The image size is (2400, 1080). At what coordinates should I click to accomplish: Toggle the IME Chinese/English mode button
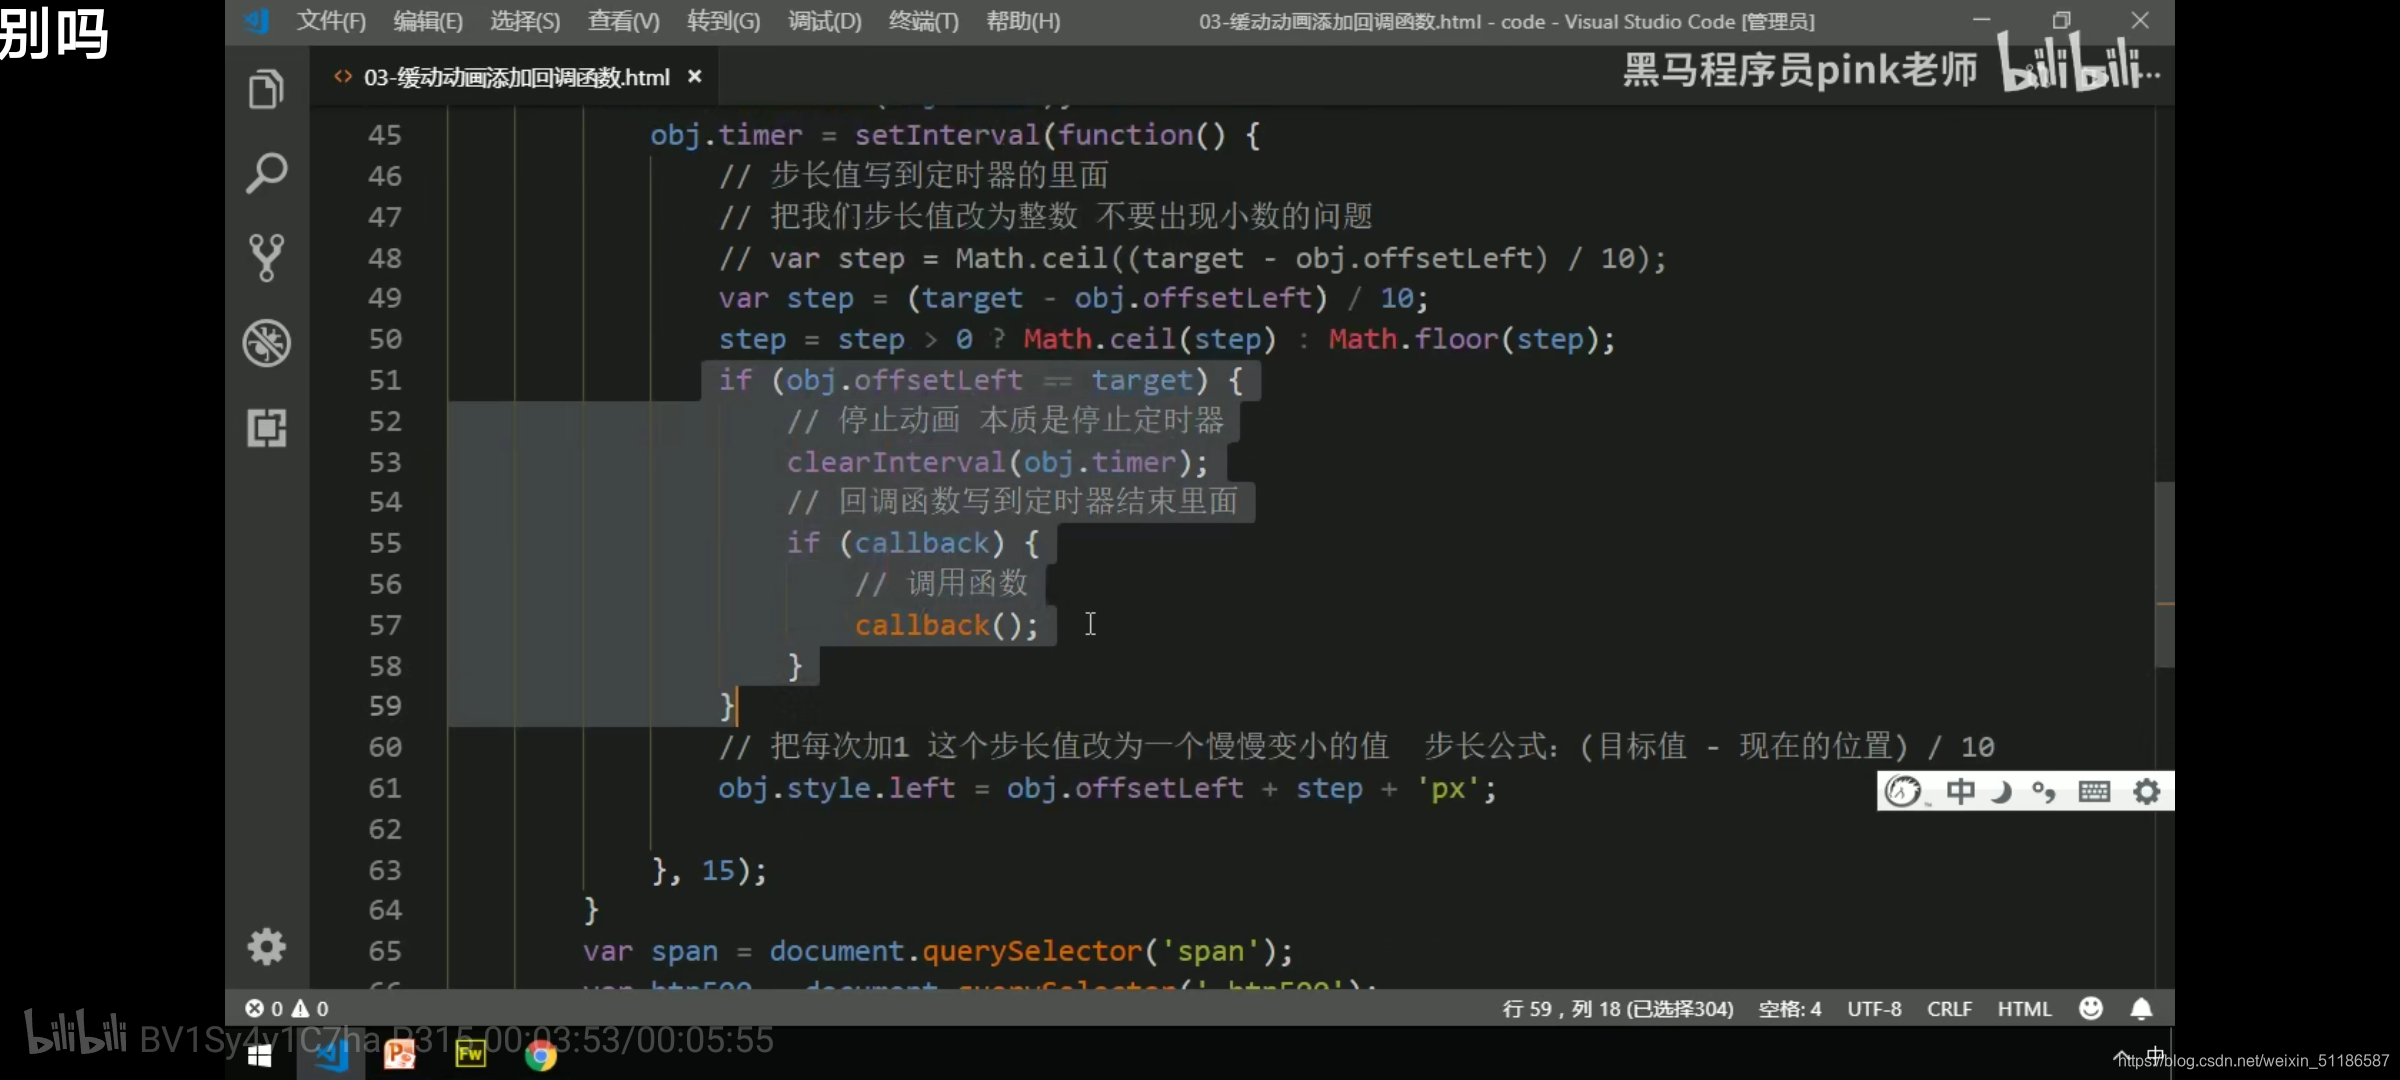pos(1960,792)
